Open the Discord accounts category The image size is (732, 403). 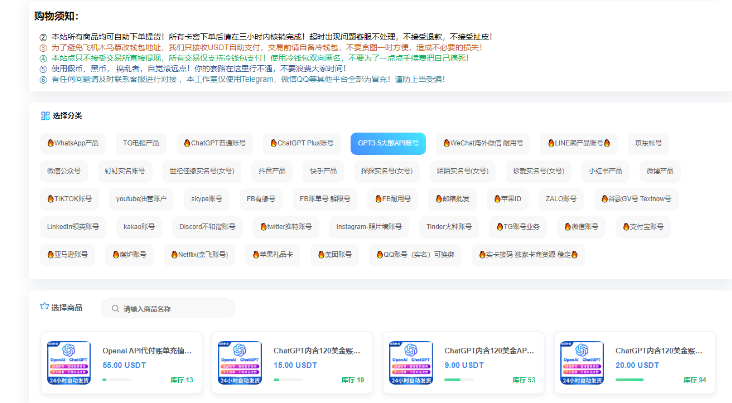pos(207,227)
